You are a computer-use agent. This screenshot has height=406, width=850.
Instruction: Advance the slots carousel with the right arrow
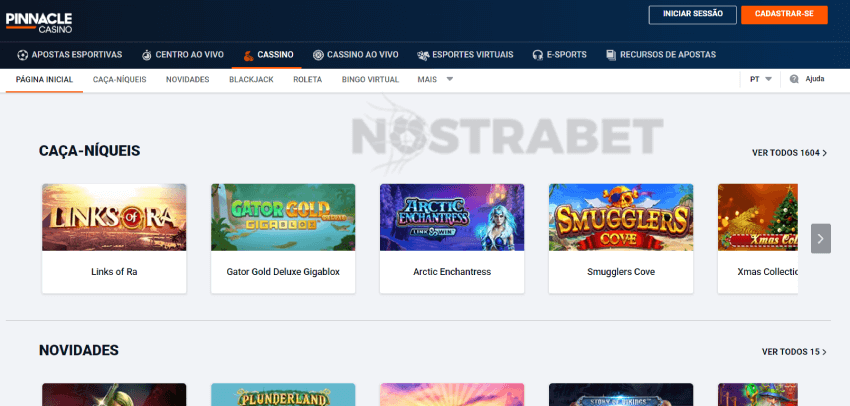point(821,239)
